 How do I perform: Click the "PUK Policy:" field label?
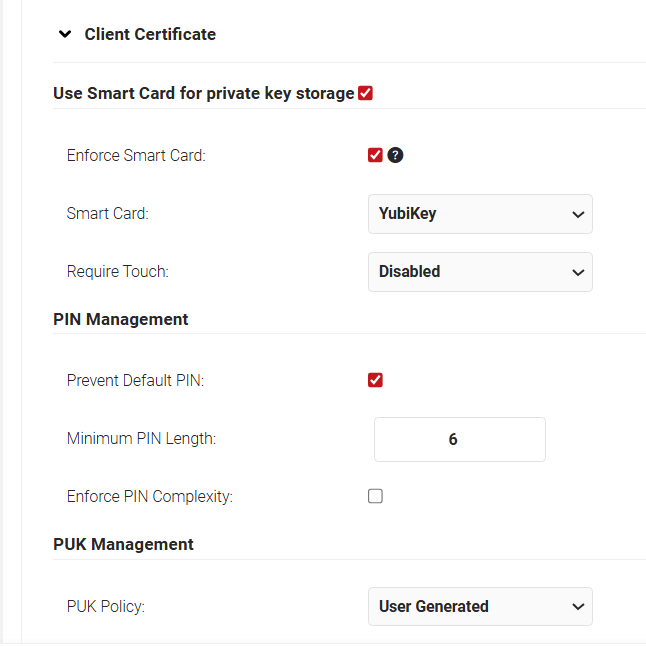(x=106, y=606)
